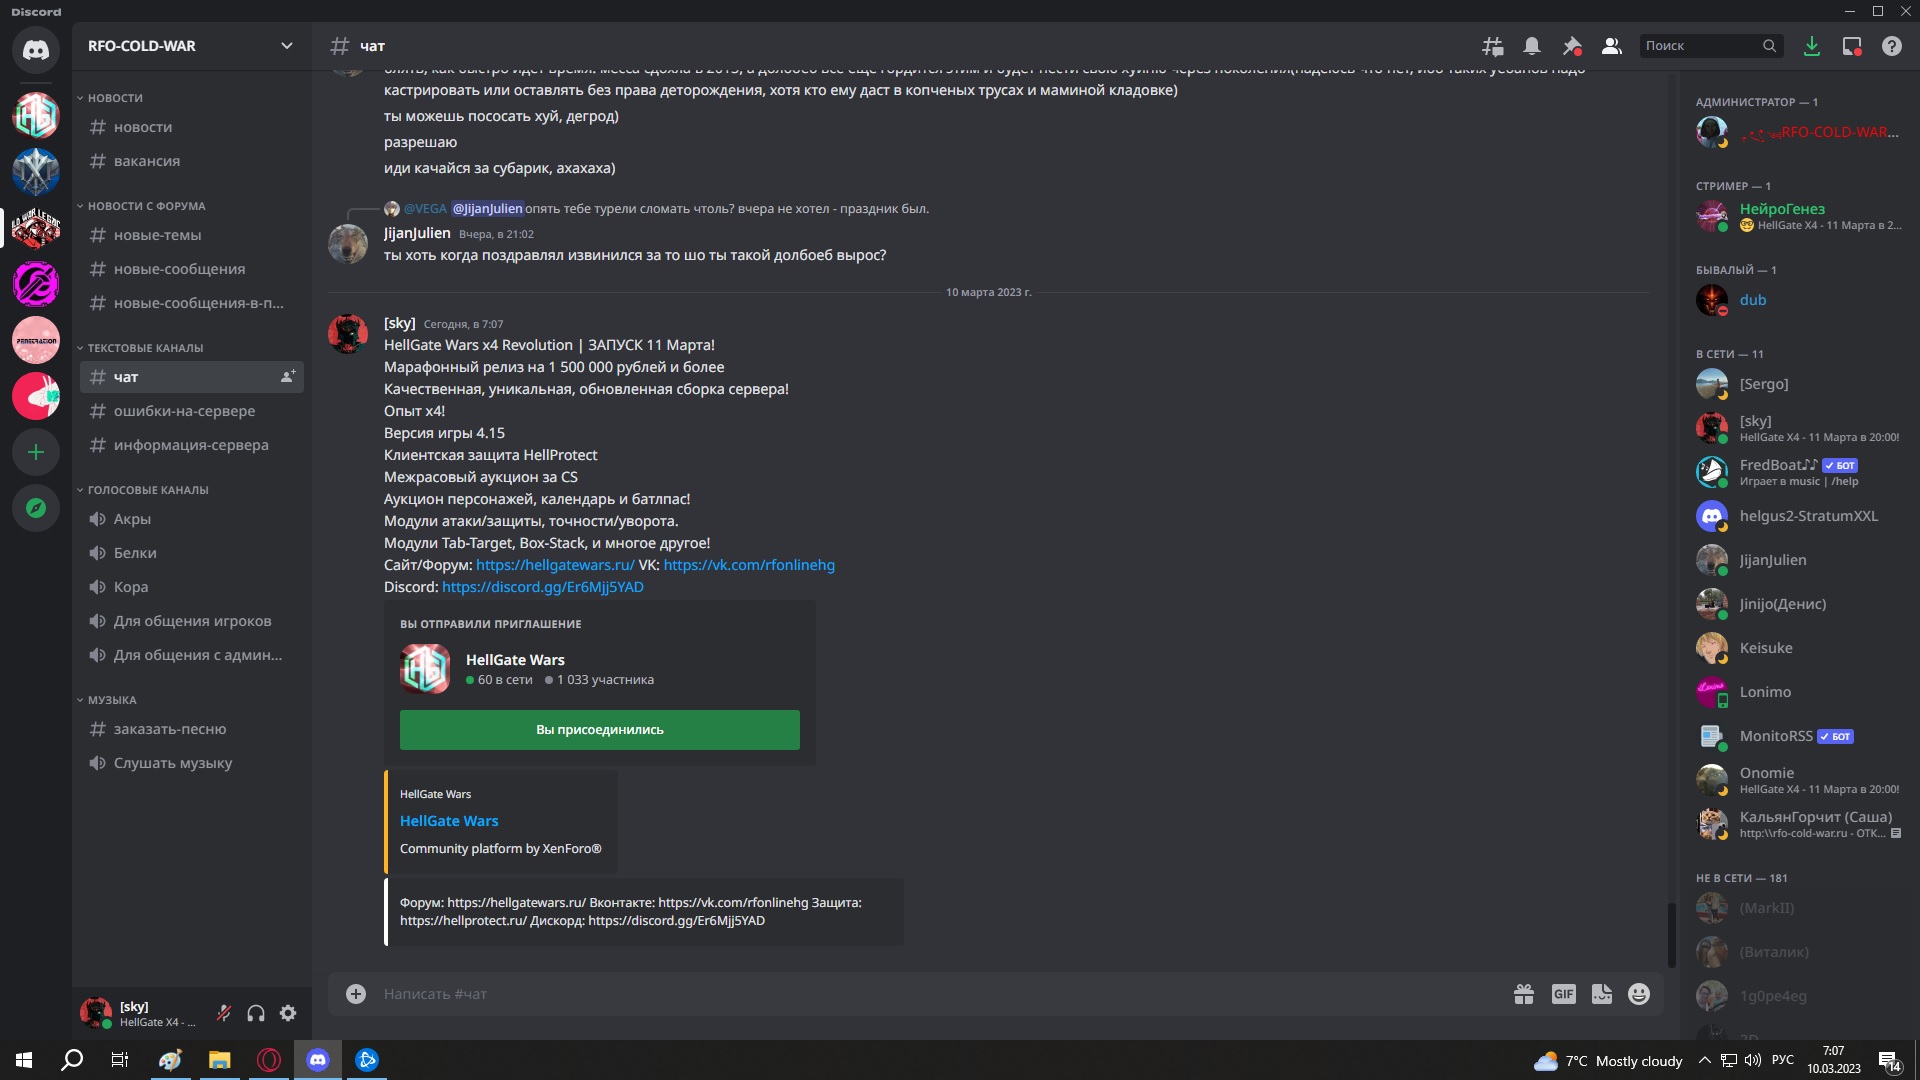The image size is (1920, 1080).
Task: Open the новые-сообщения channel
Action: click(x=191, y=269)
